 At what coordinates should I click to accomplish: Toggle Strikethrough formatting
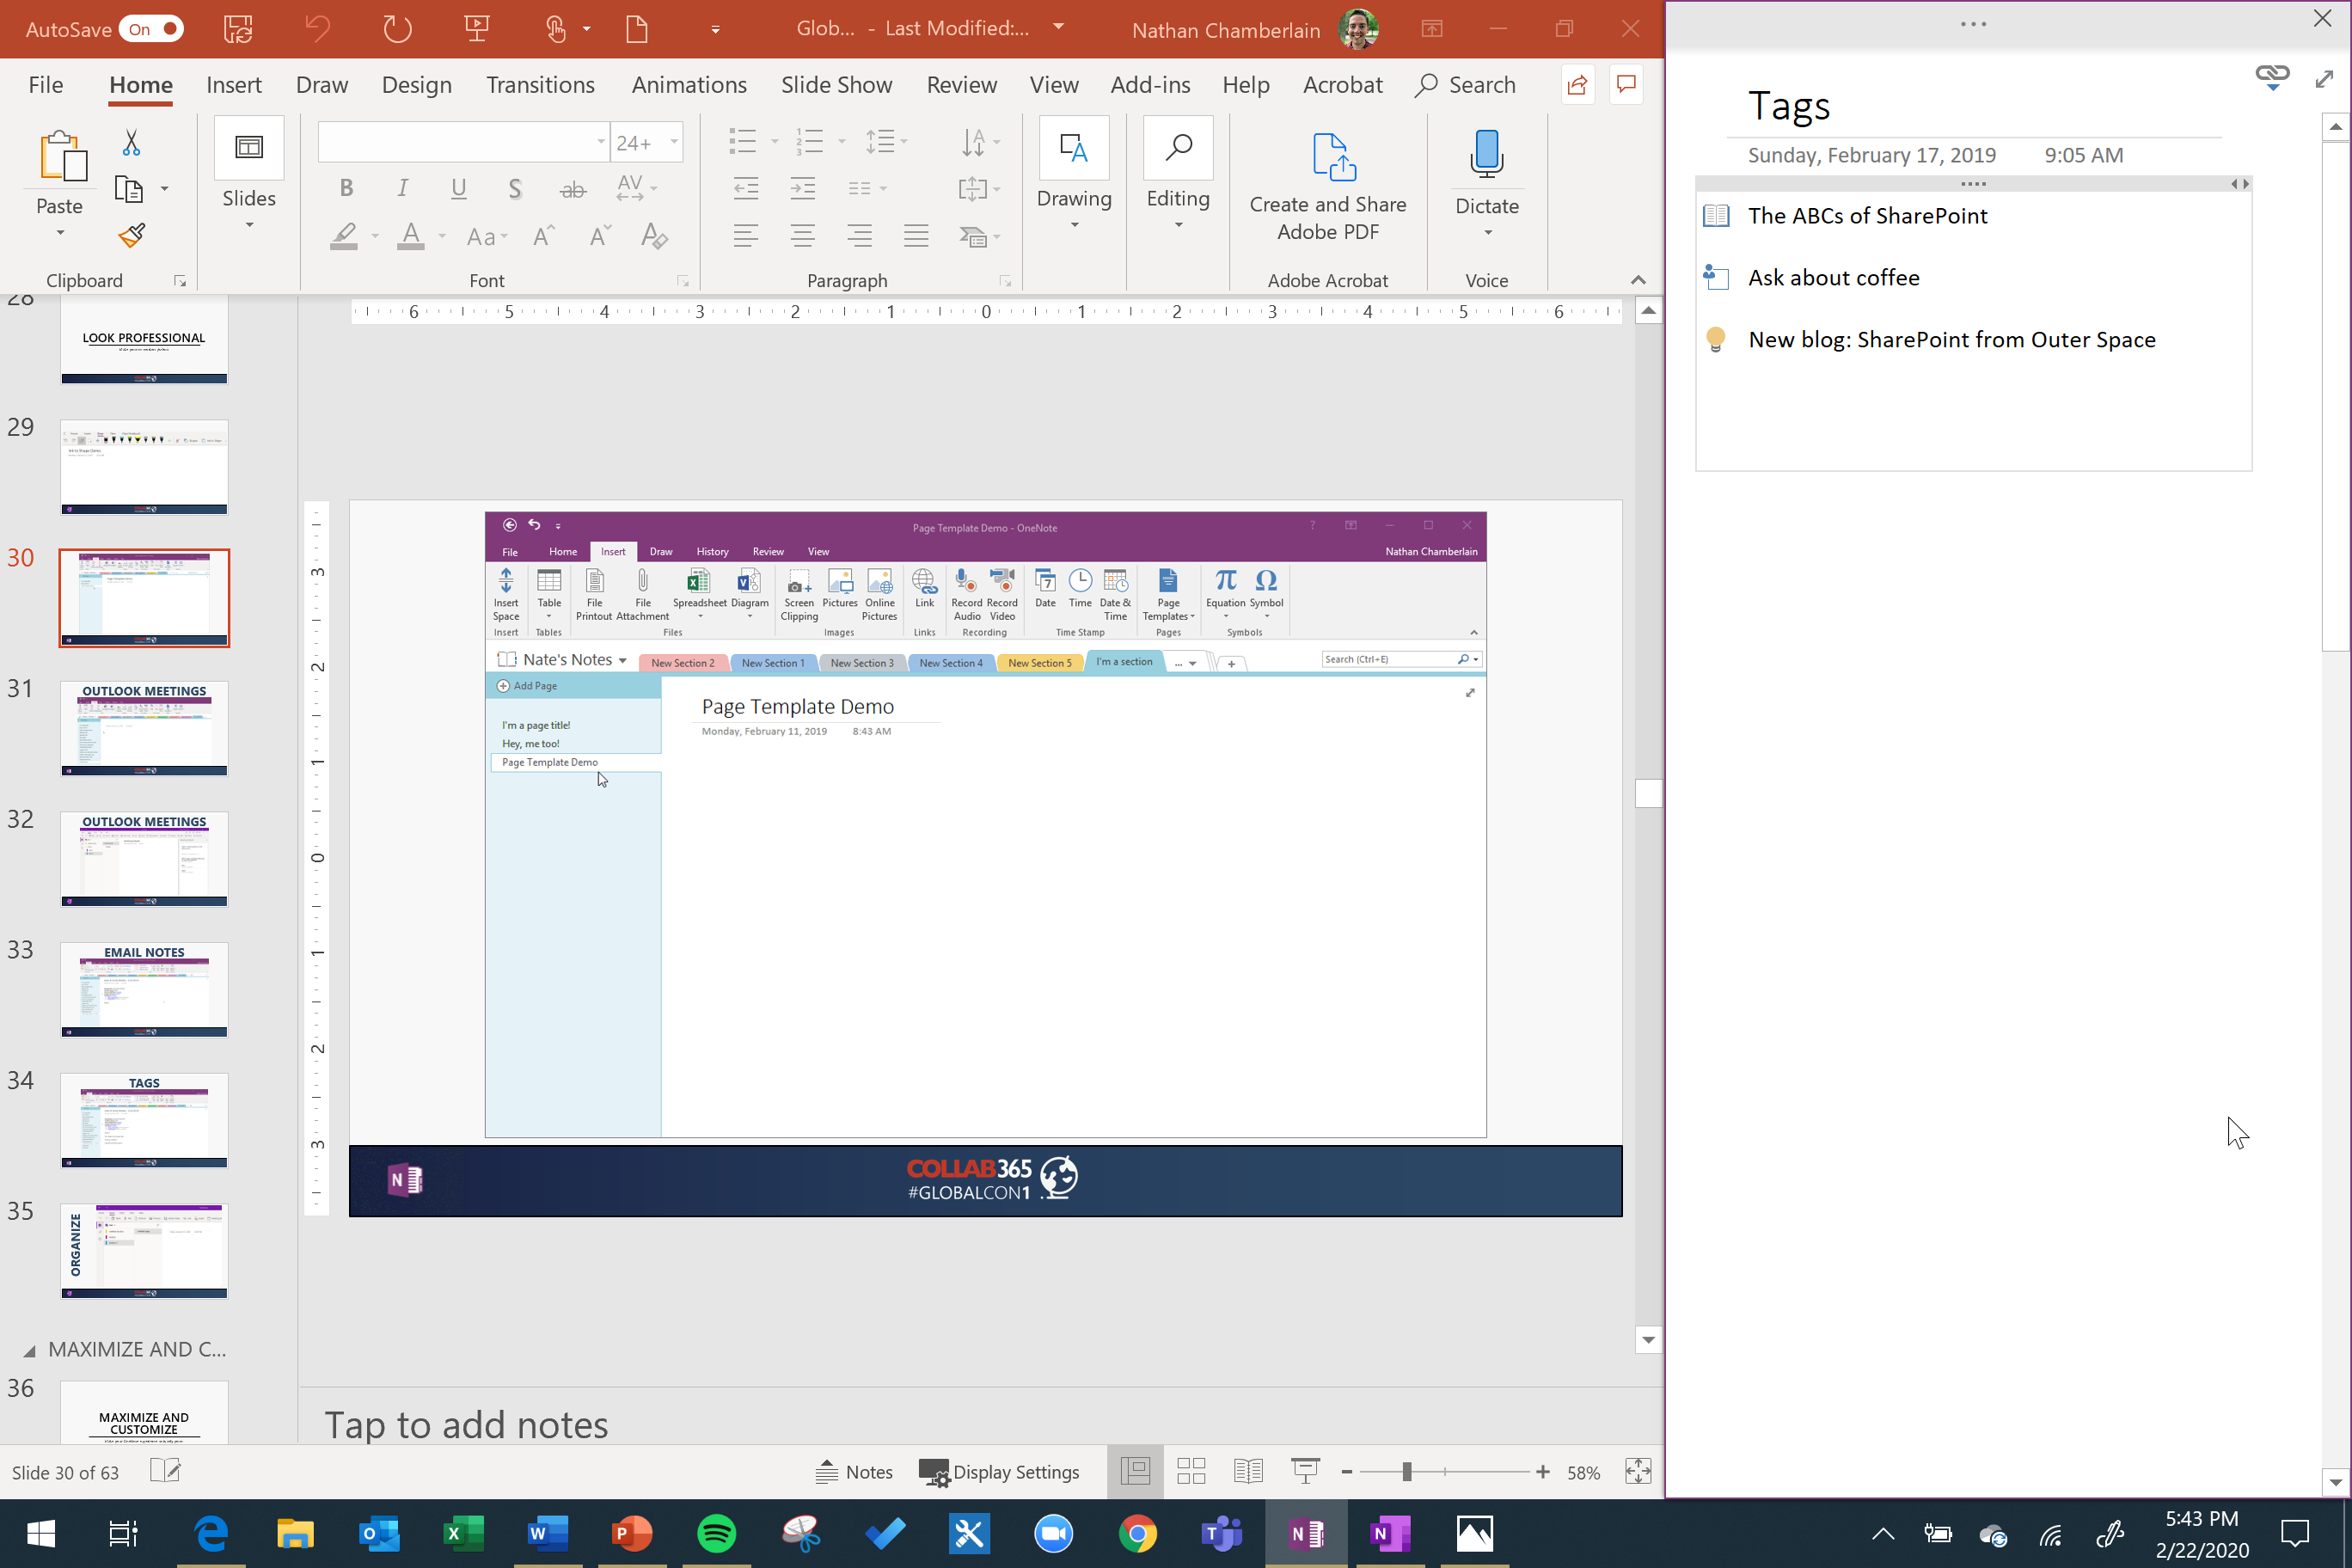pyautogui.click(x=572, y=188)
